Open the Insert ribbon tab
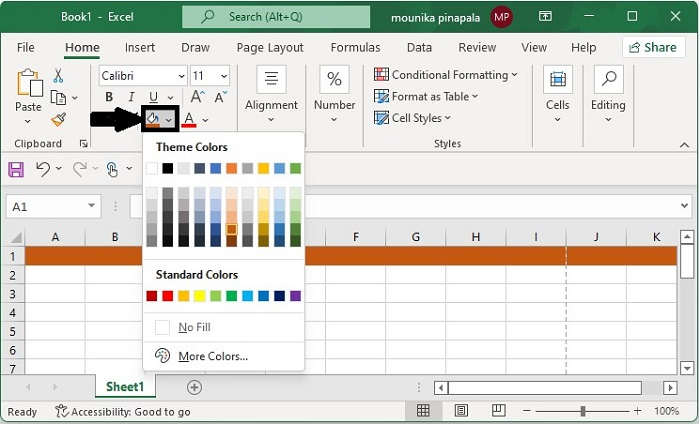 (140, 47)
